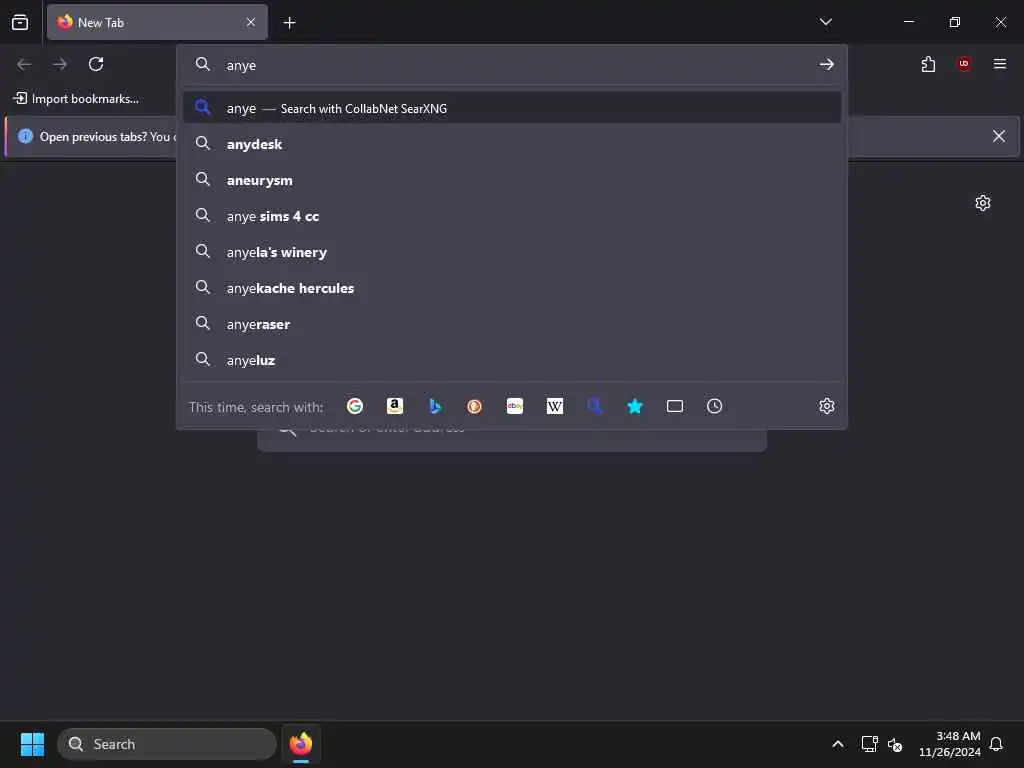Open Firefox View button
The image size is (1024, 768).
20,22
